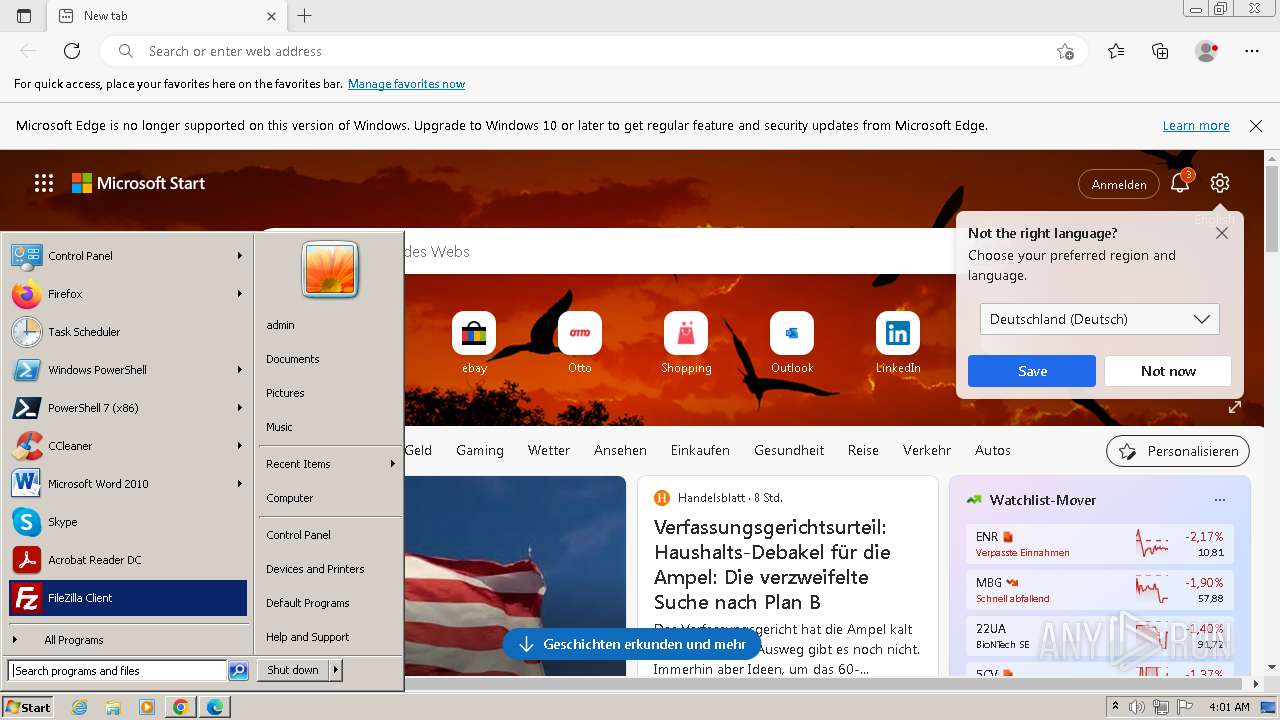Click the Anmelden sign-in button
The width and height of the screenshot is (1280, 720).
[x=1119, y=184]
